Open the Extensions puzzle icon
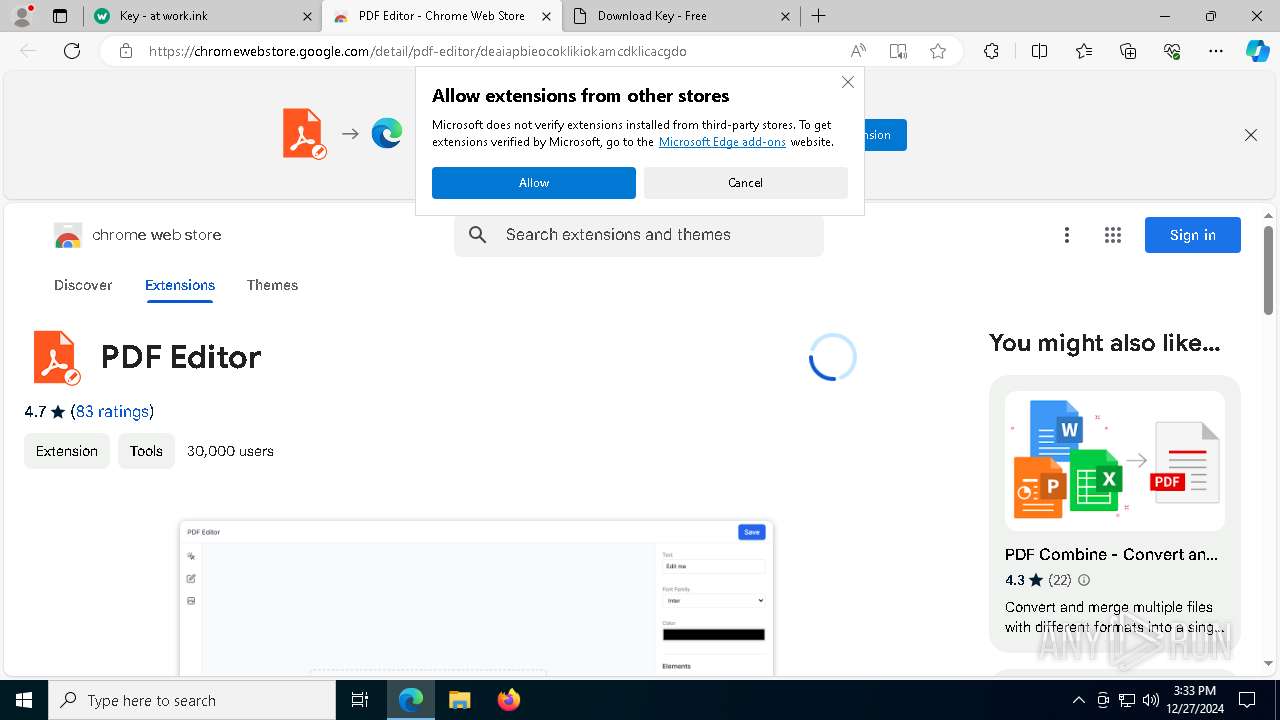Image resolution: width=1280 pixels, height=720 pixels. (991, 51)
